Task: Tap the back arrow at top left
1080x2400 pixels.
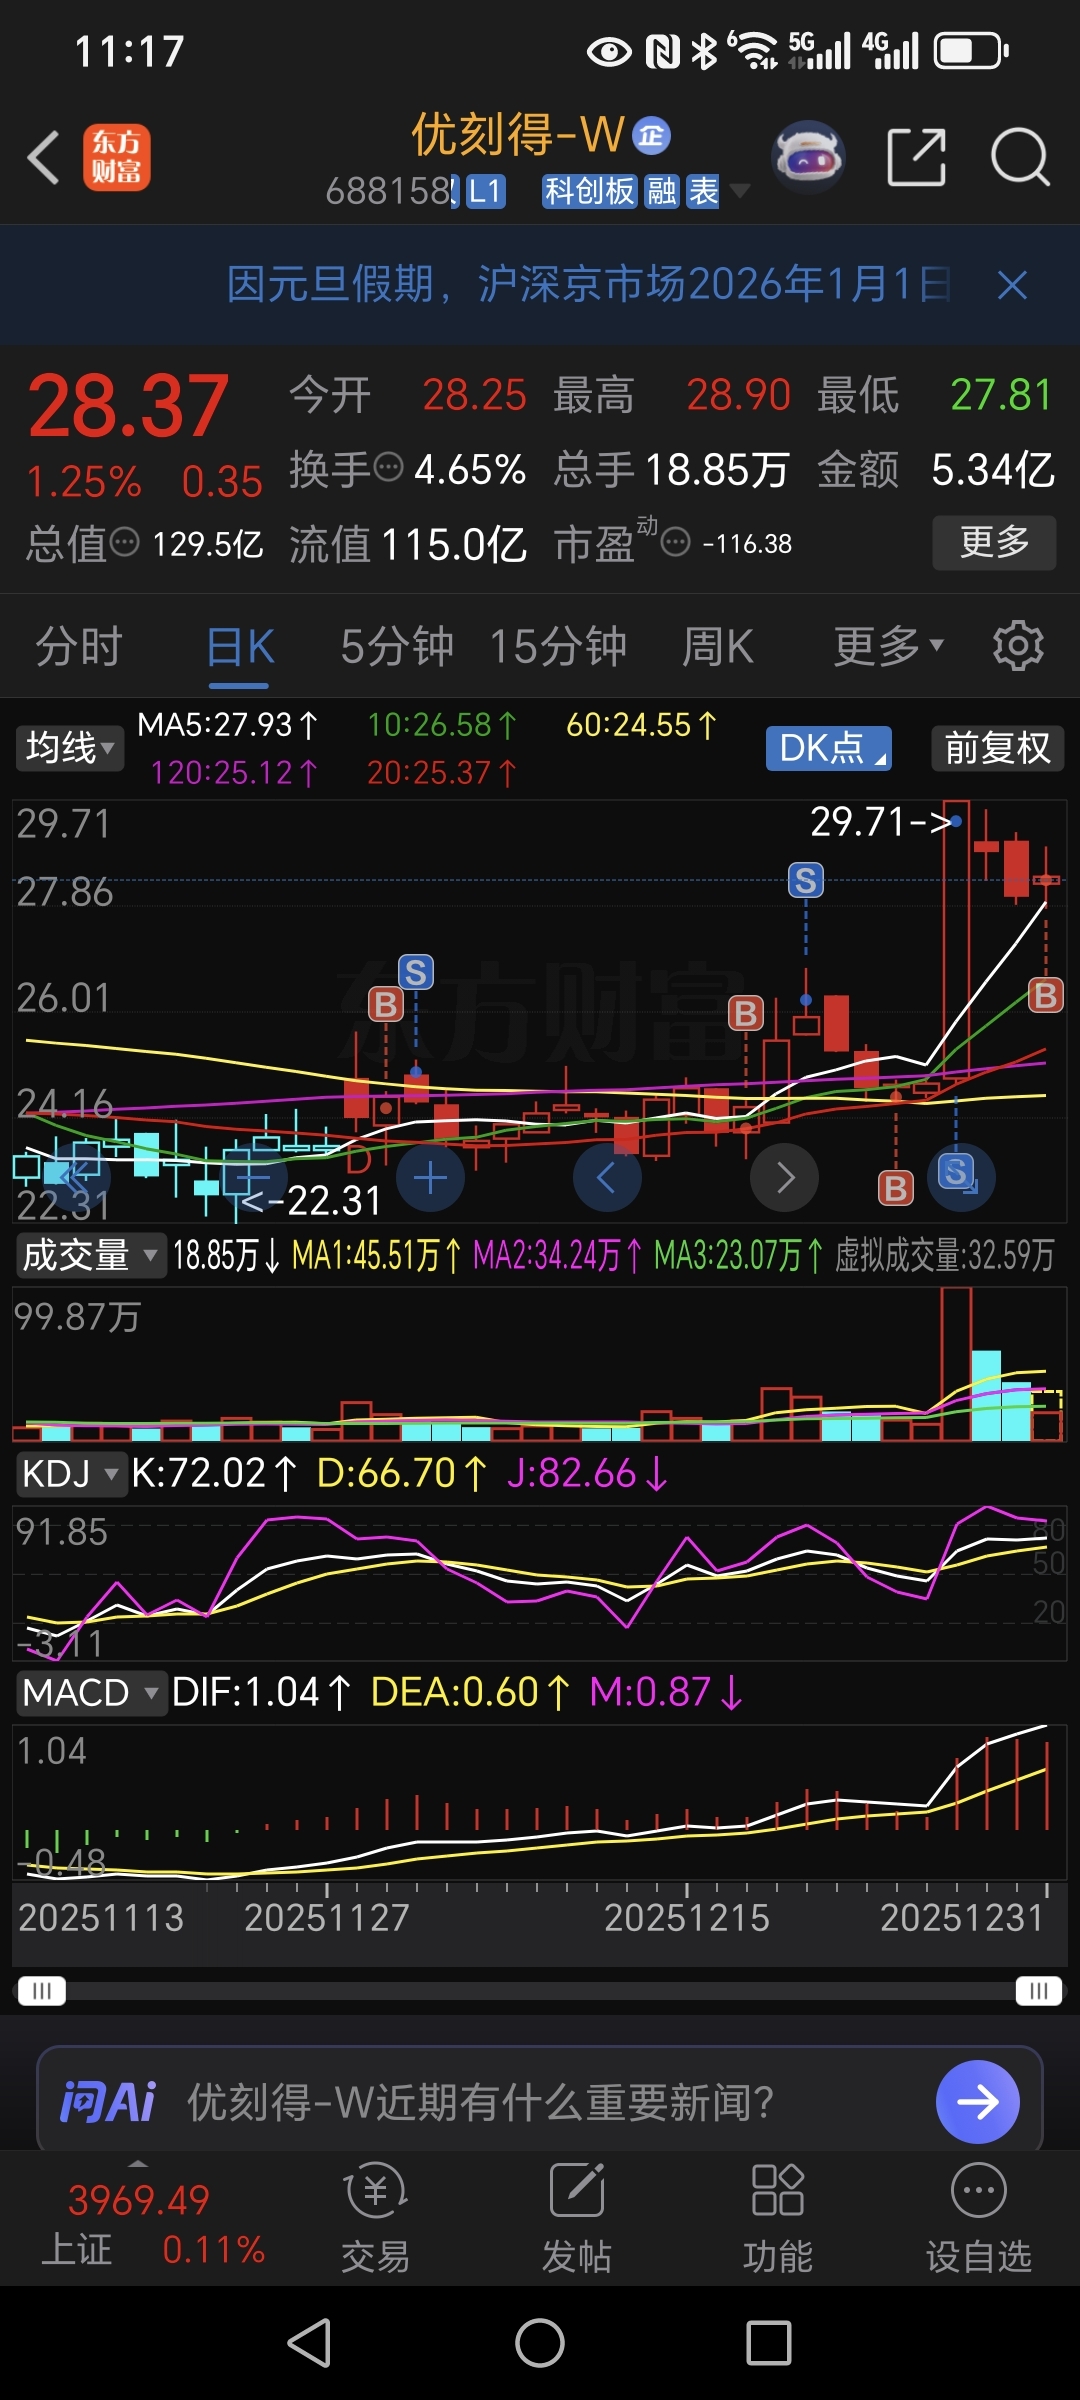Action: (43, 158)
